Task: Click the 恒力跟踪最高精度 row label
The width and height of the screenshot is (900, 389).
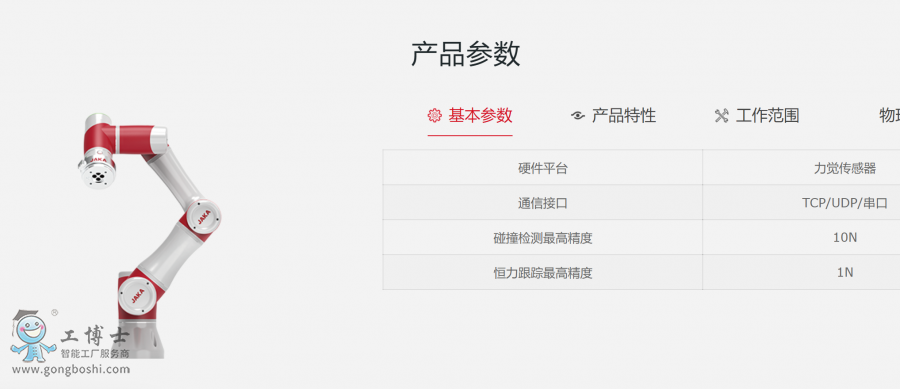Action: click(x=542, y=273)
